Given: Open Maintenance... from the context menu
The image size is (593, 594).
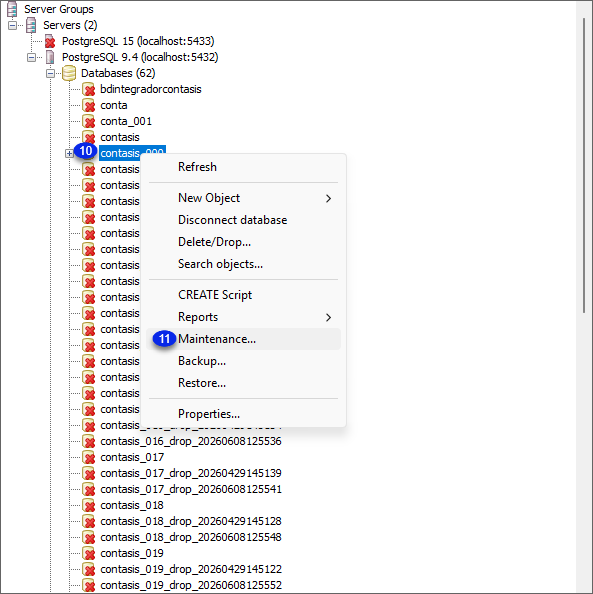Looking at the screenshot, I should point(243,339).
